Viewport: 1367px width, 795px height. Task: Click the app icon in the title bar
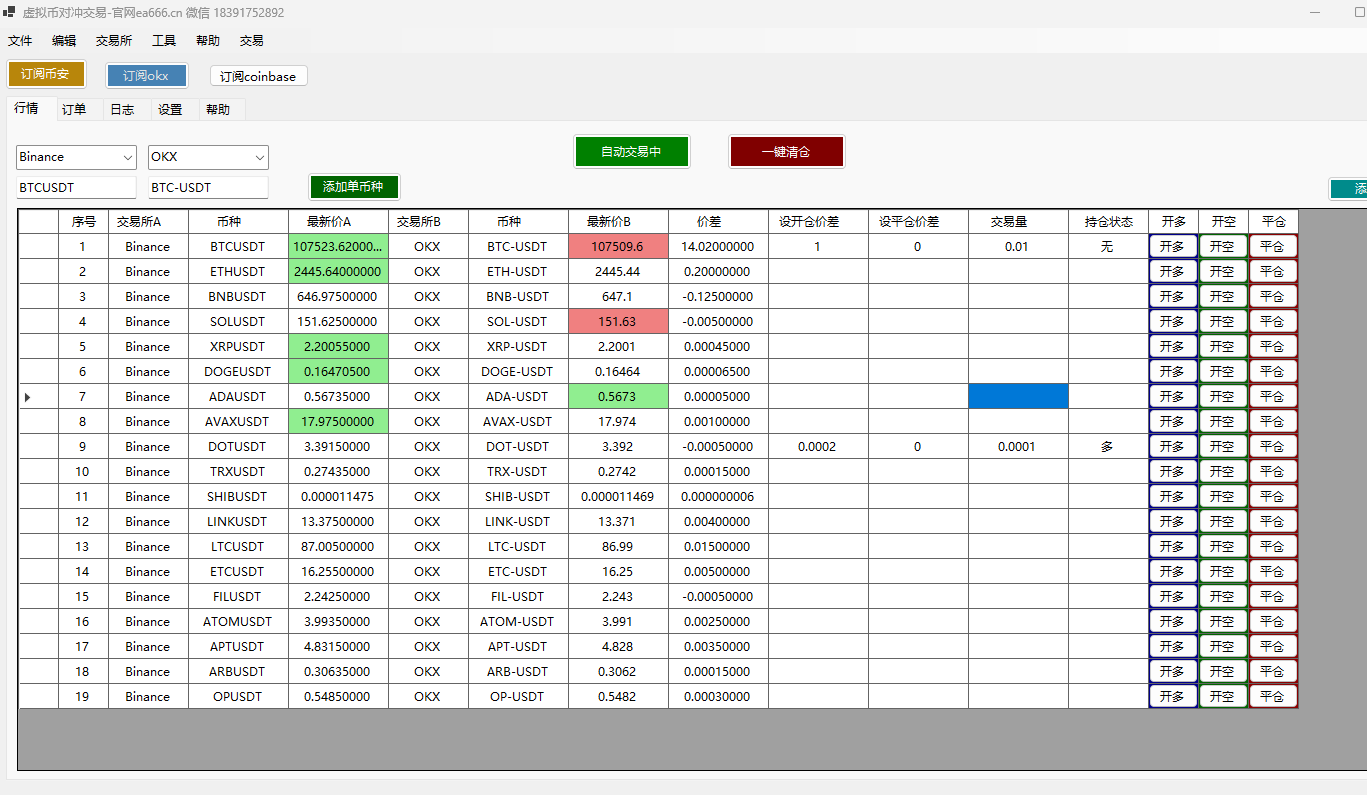[x=9, y=13]
